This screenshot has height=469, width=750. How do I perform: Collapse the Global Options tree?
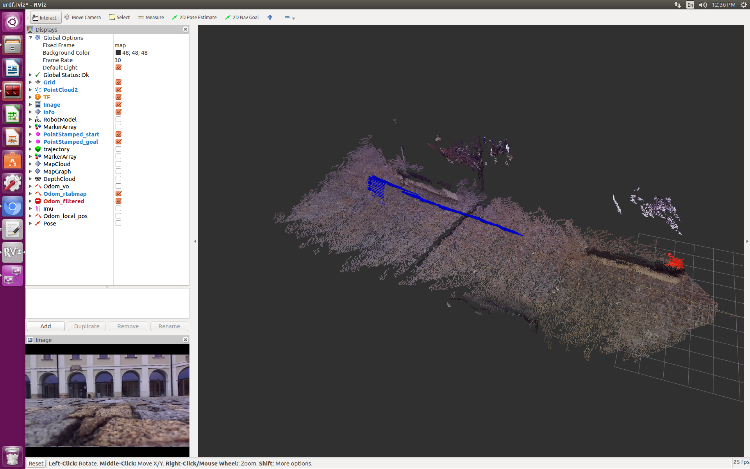click(30, 37)
